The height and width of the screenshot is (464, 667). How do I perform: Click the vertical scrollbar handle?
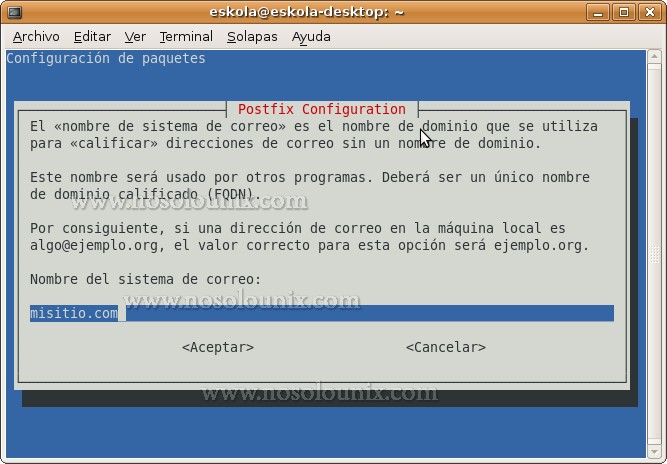[654, 254]
